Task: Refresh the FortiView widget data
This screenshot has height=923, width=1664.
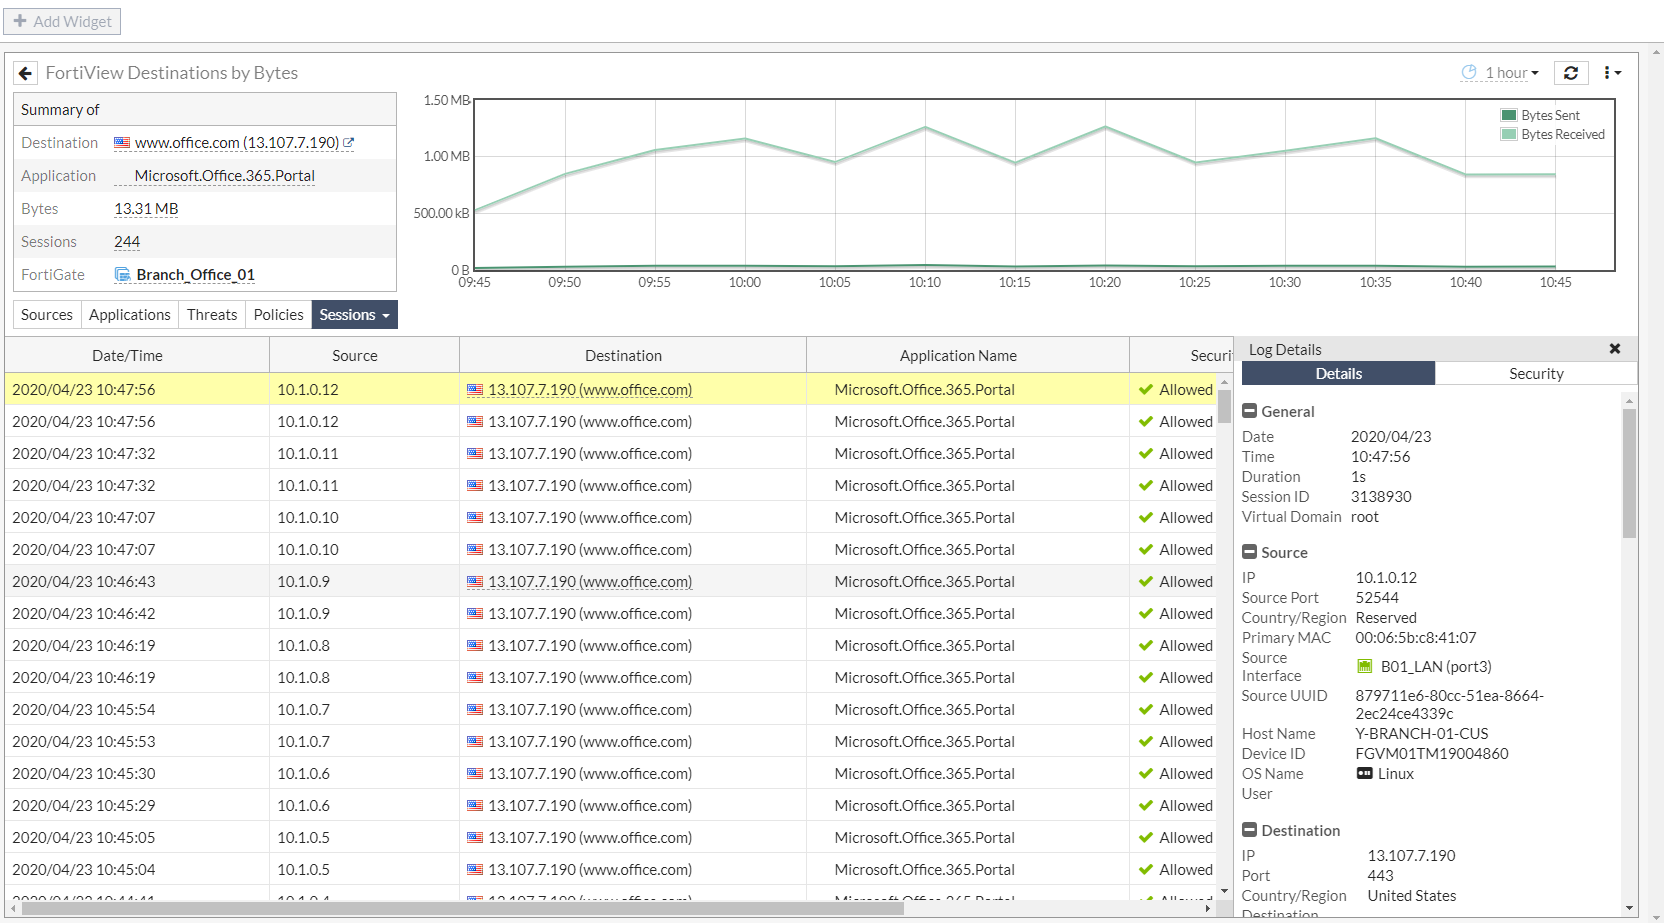Action: point(1571,72)
